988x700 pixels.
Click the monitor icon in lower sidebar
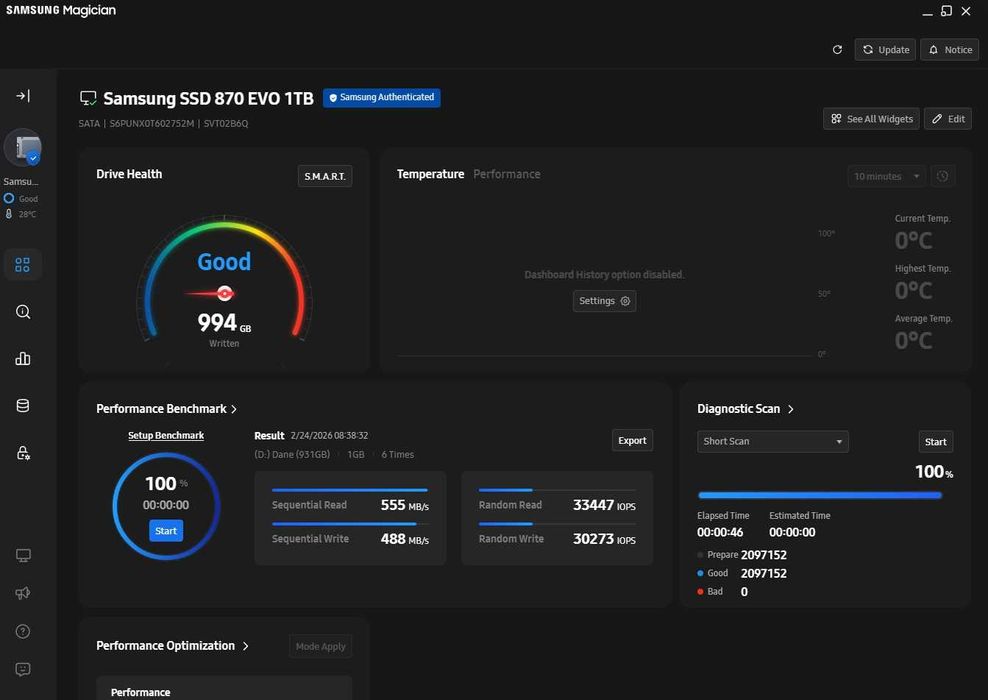[23, 555]
